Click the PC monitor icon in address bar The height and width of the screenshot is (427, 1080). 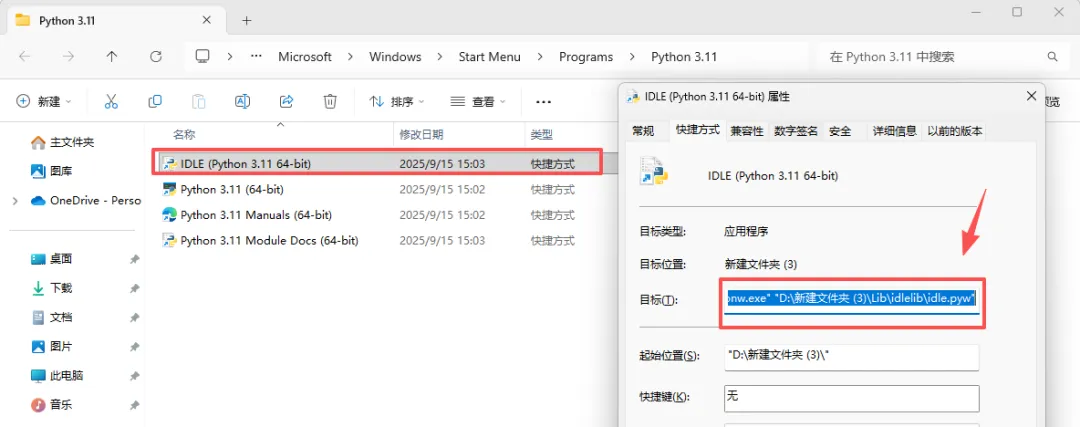(202, 56)
